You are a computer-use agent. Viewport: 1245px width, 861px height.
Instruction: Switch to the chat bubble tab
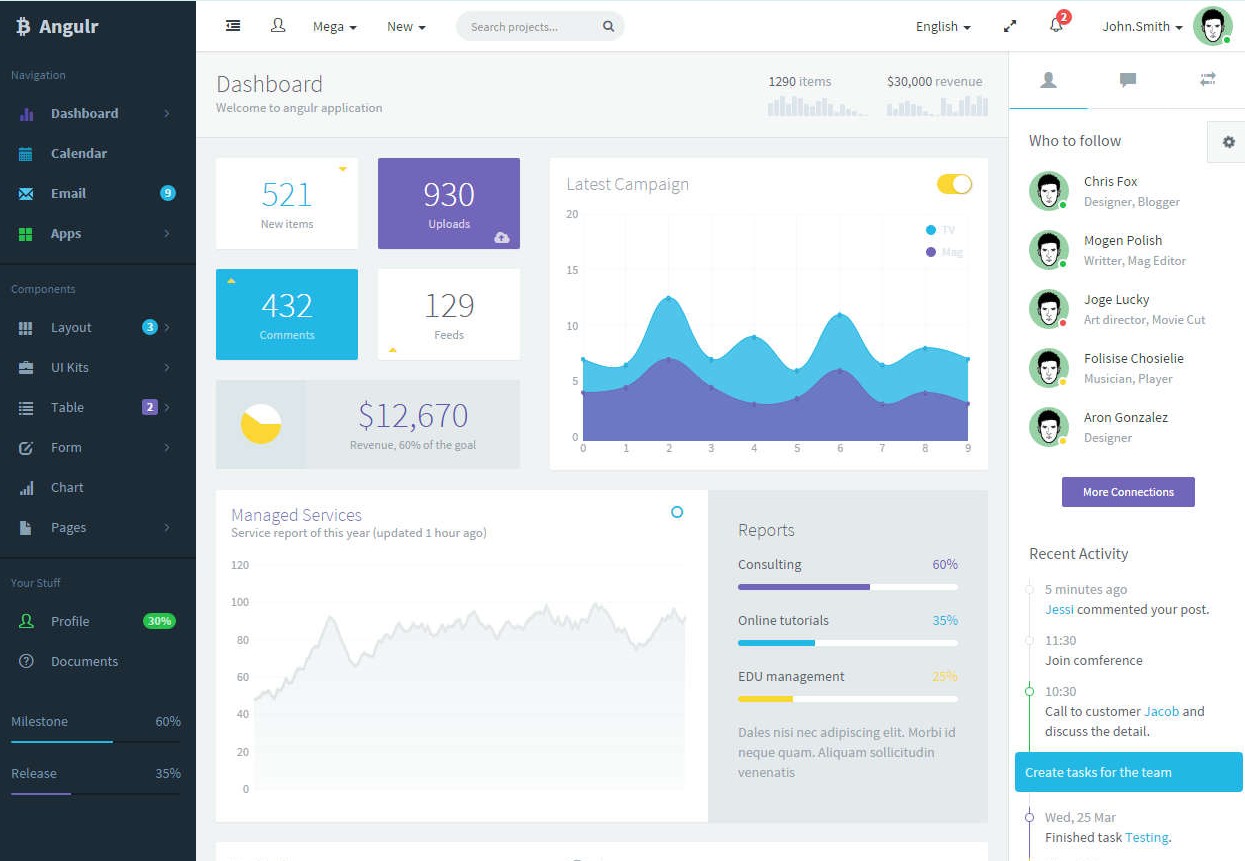1128,80
